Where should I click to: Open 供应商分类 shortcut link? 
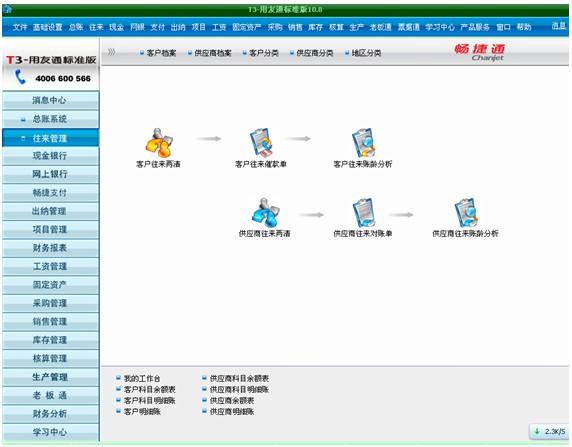(x=312, y=53)
